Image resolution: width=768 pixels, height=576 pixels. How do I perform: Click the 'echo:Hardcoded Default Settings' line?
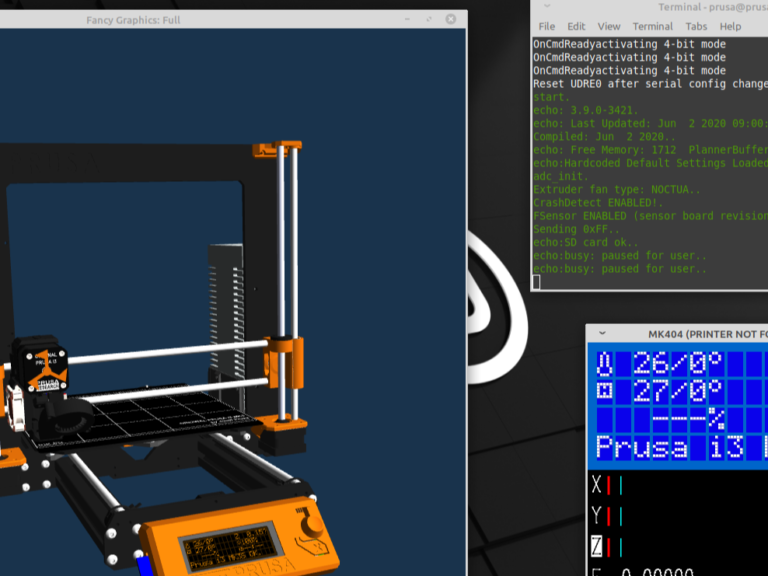[x=650, y=163]
